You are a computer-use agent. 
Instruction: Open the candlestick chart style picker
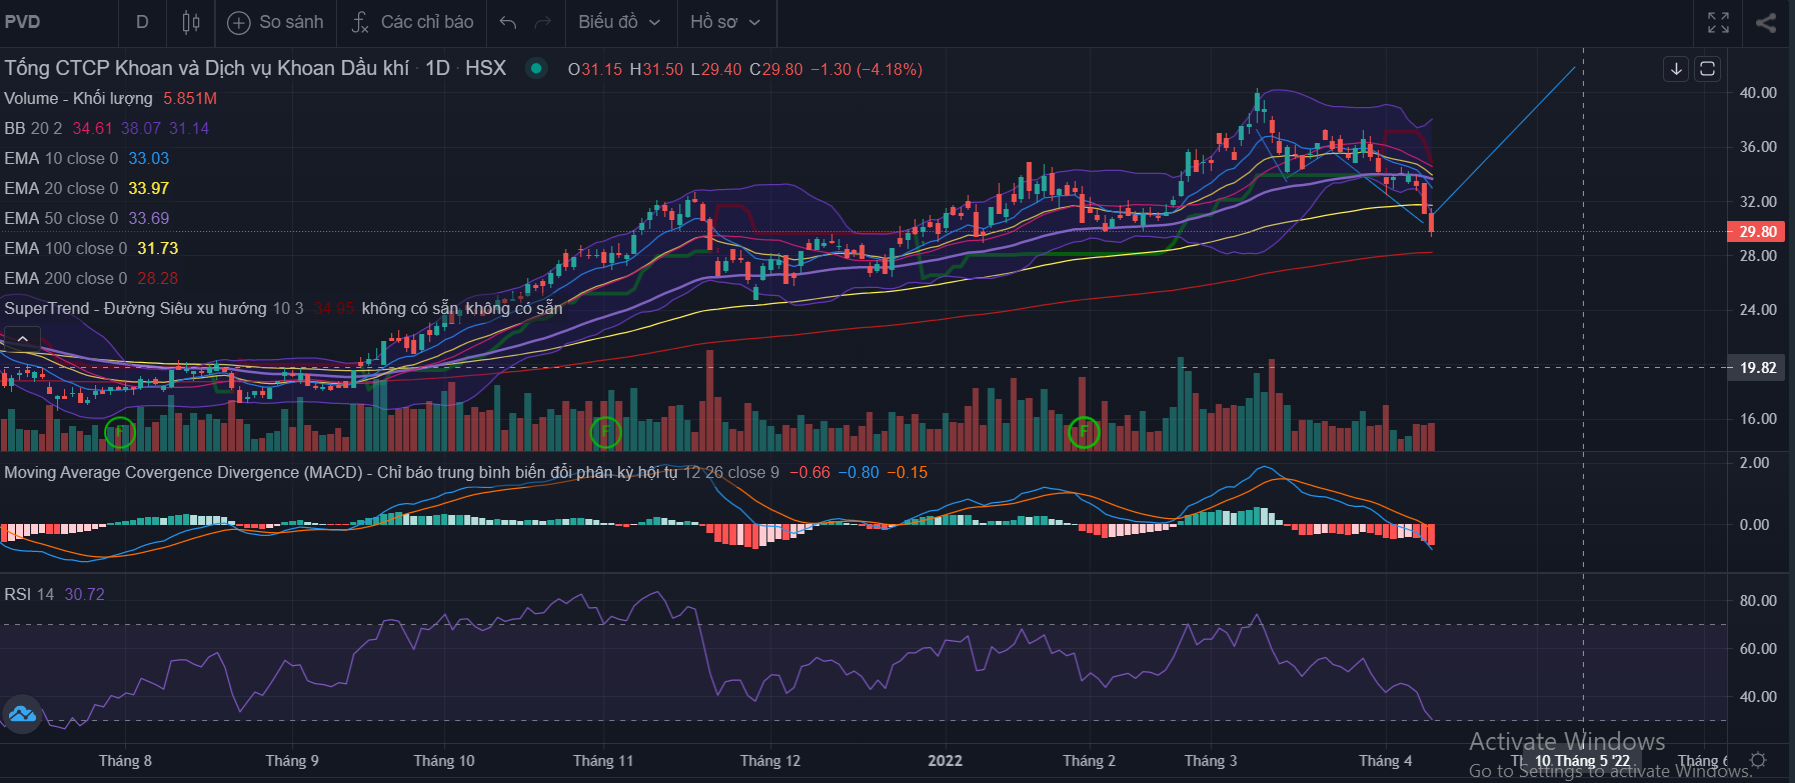point(191,22)
